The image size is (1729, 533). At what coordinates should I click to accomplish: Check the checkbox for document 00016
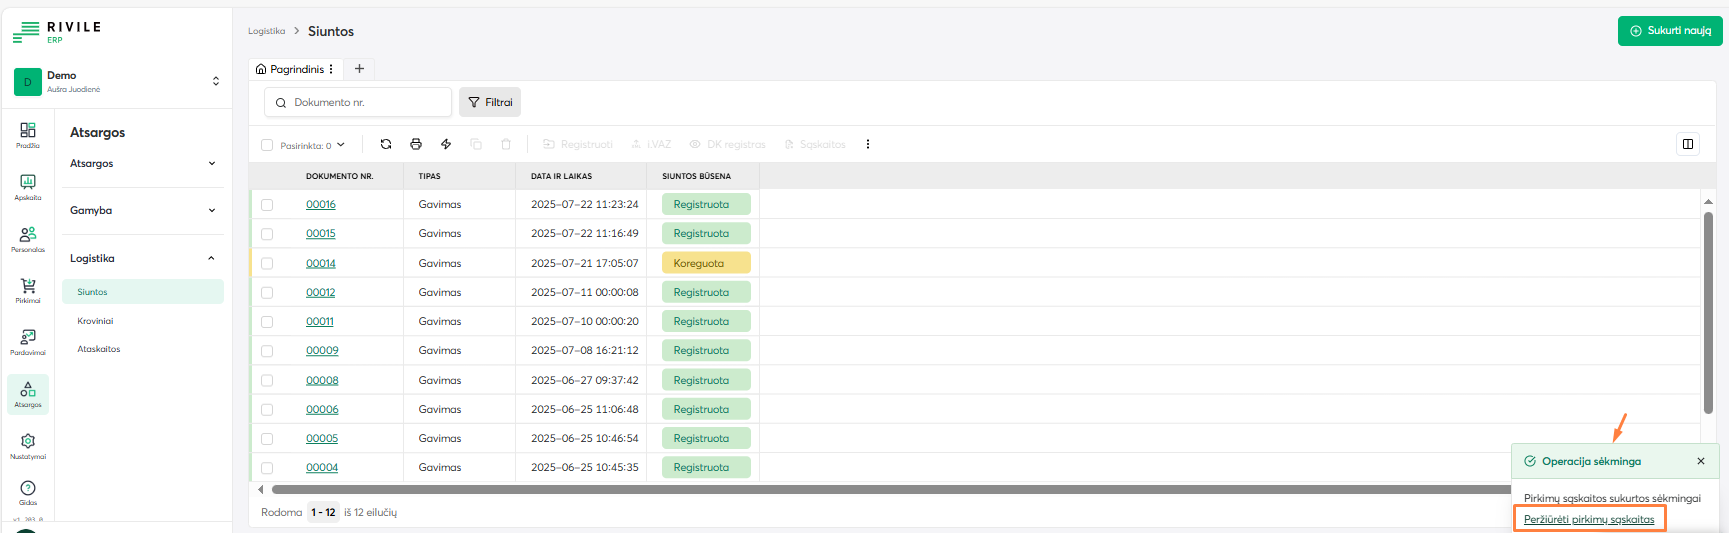[x=267, y=205]
